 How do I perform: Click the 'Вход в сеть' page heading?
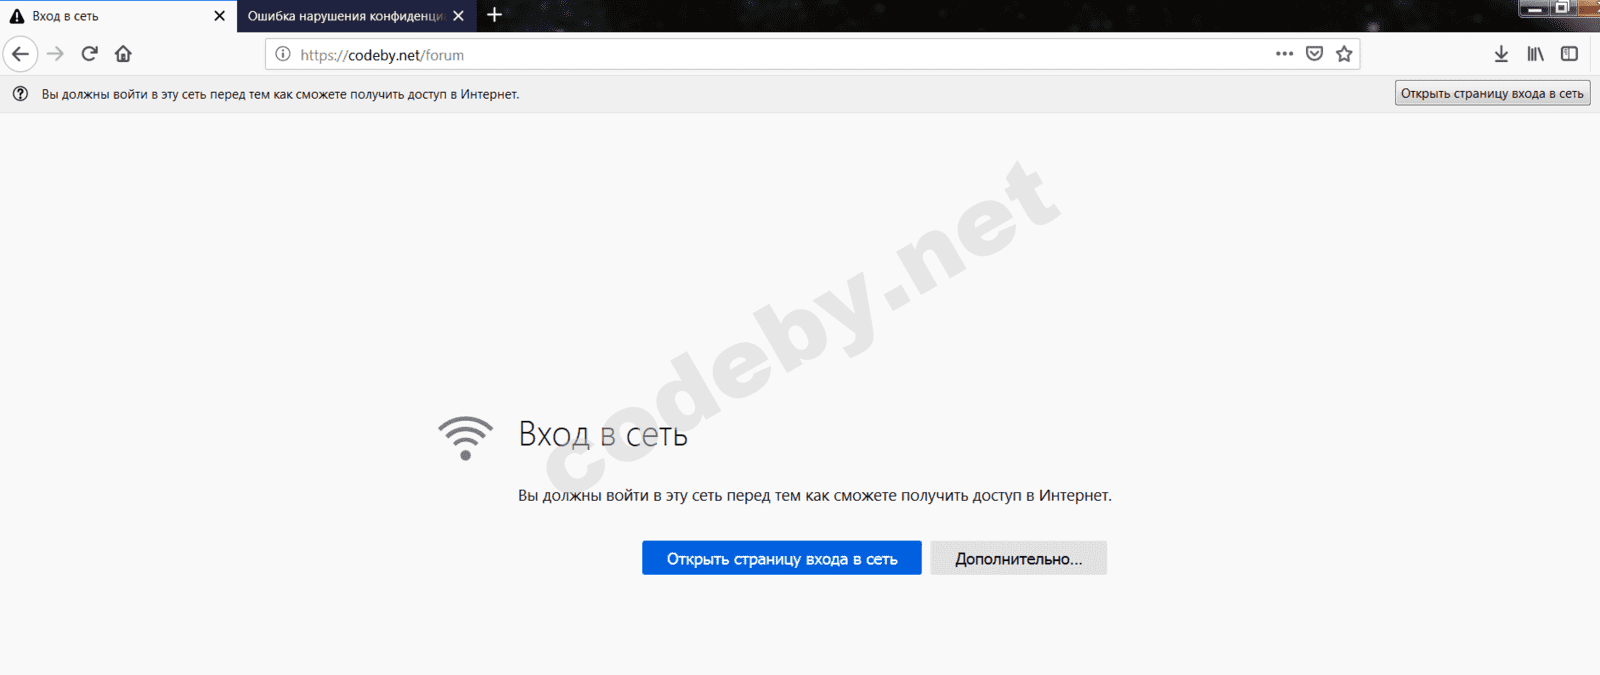pyautogui.click(x=603, y=434)
